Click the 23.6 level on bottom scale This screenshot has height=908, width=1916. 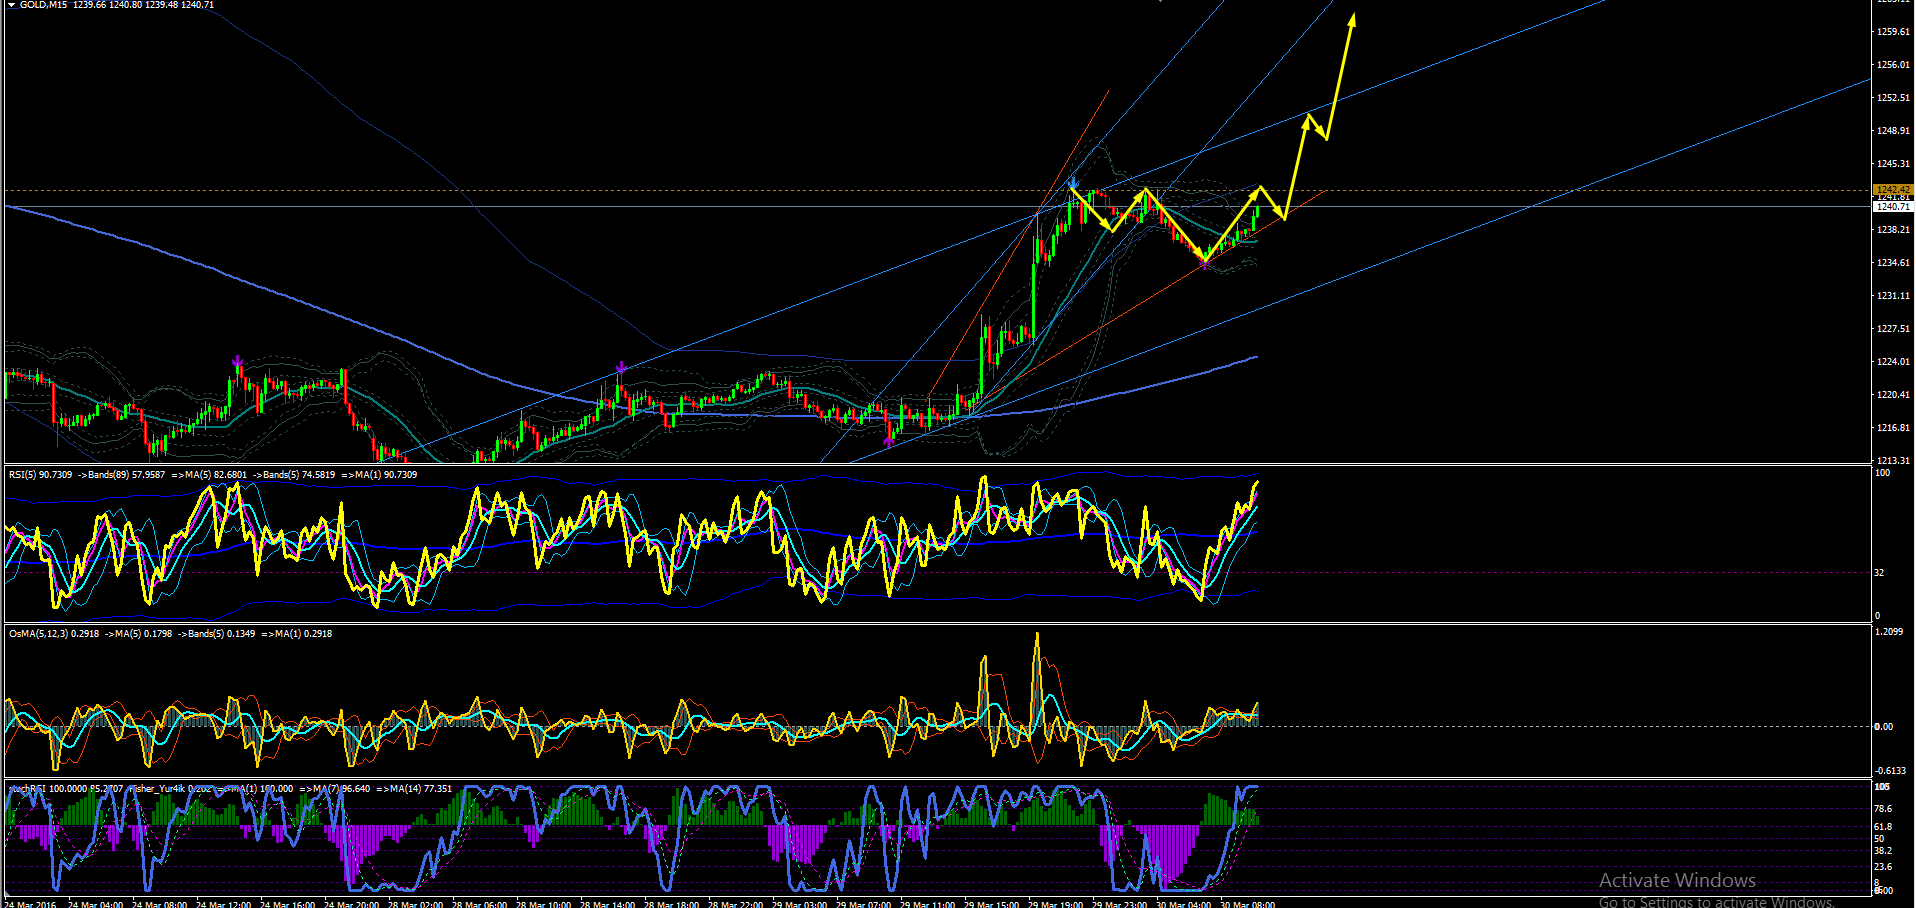coord(1883,867)
